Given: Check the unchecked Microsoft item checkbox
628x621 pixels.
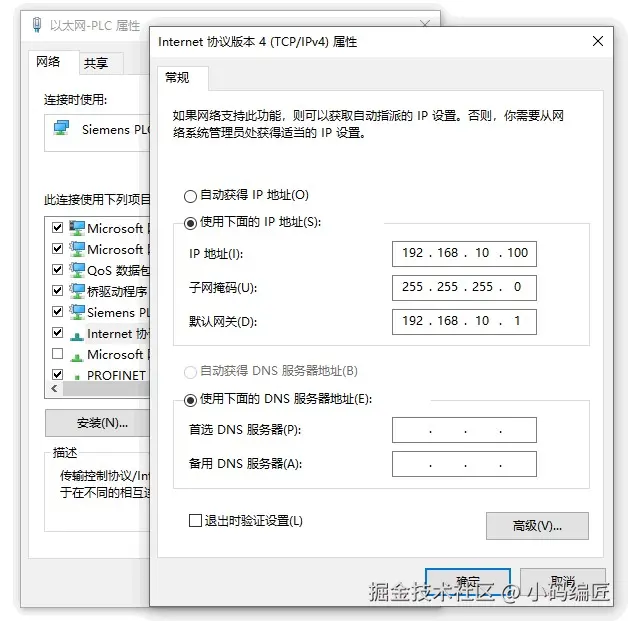Looking at the screenshot, I should point(58,354).
